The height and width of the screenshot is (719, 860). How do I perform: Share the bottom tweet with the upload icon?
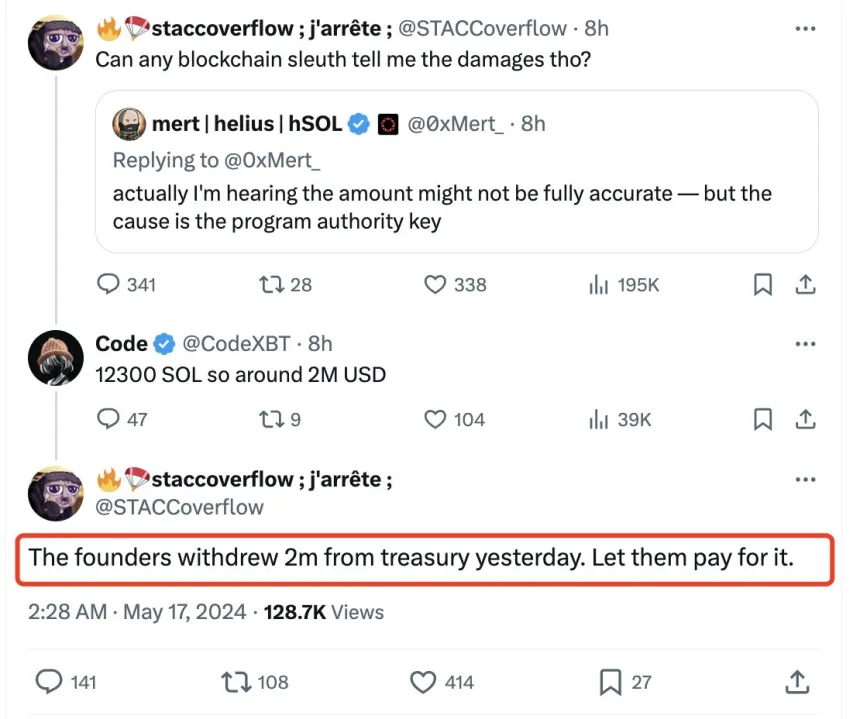coord(798,682)
